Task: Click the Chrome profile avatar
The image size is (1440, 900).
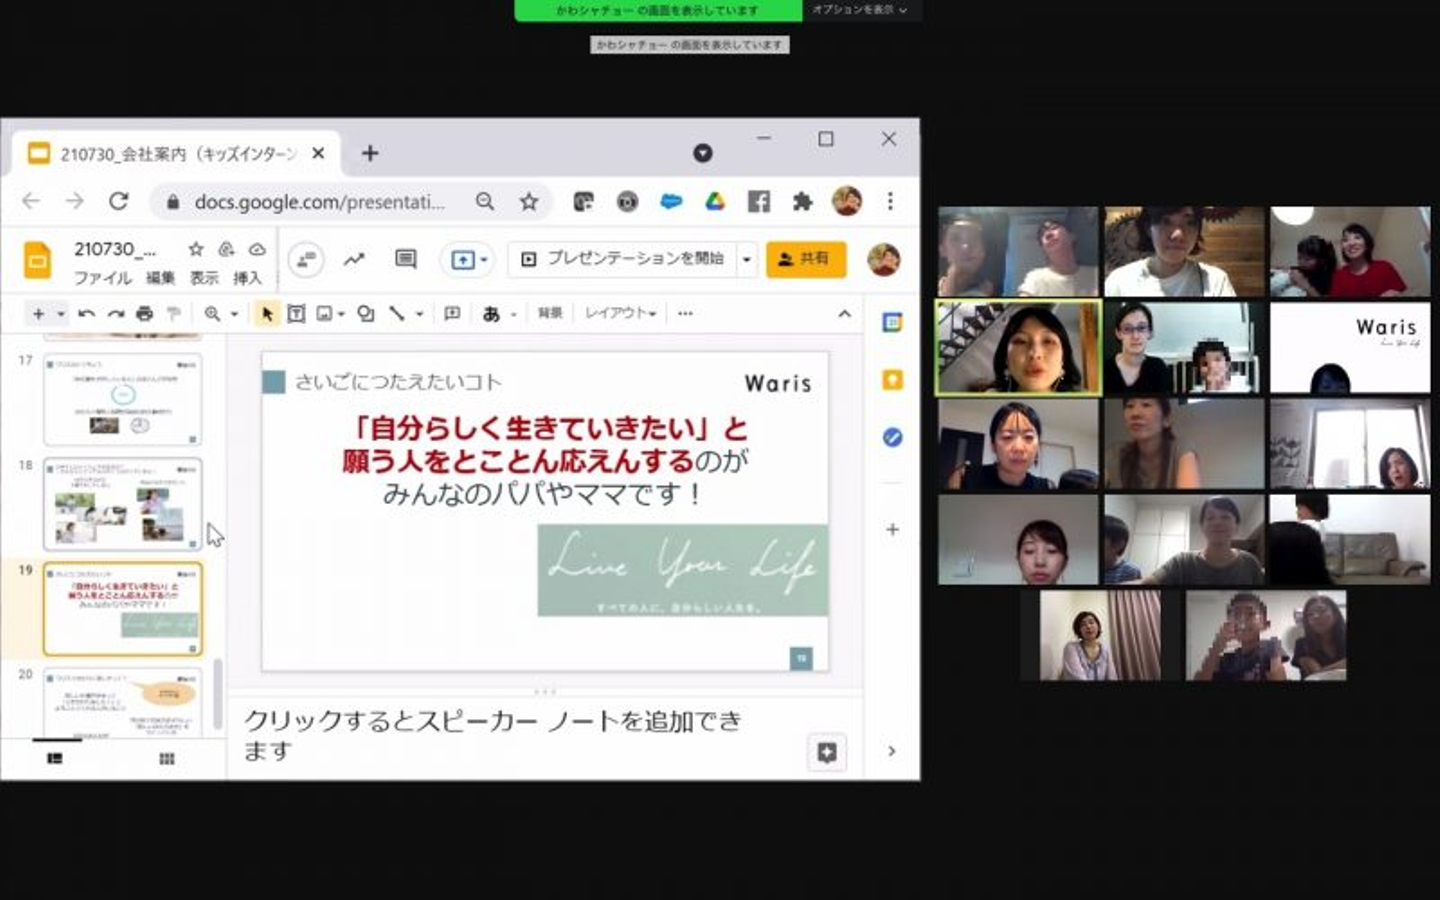Action: 846,201
